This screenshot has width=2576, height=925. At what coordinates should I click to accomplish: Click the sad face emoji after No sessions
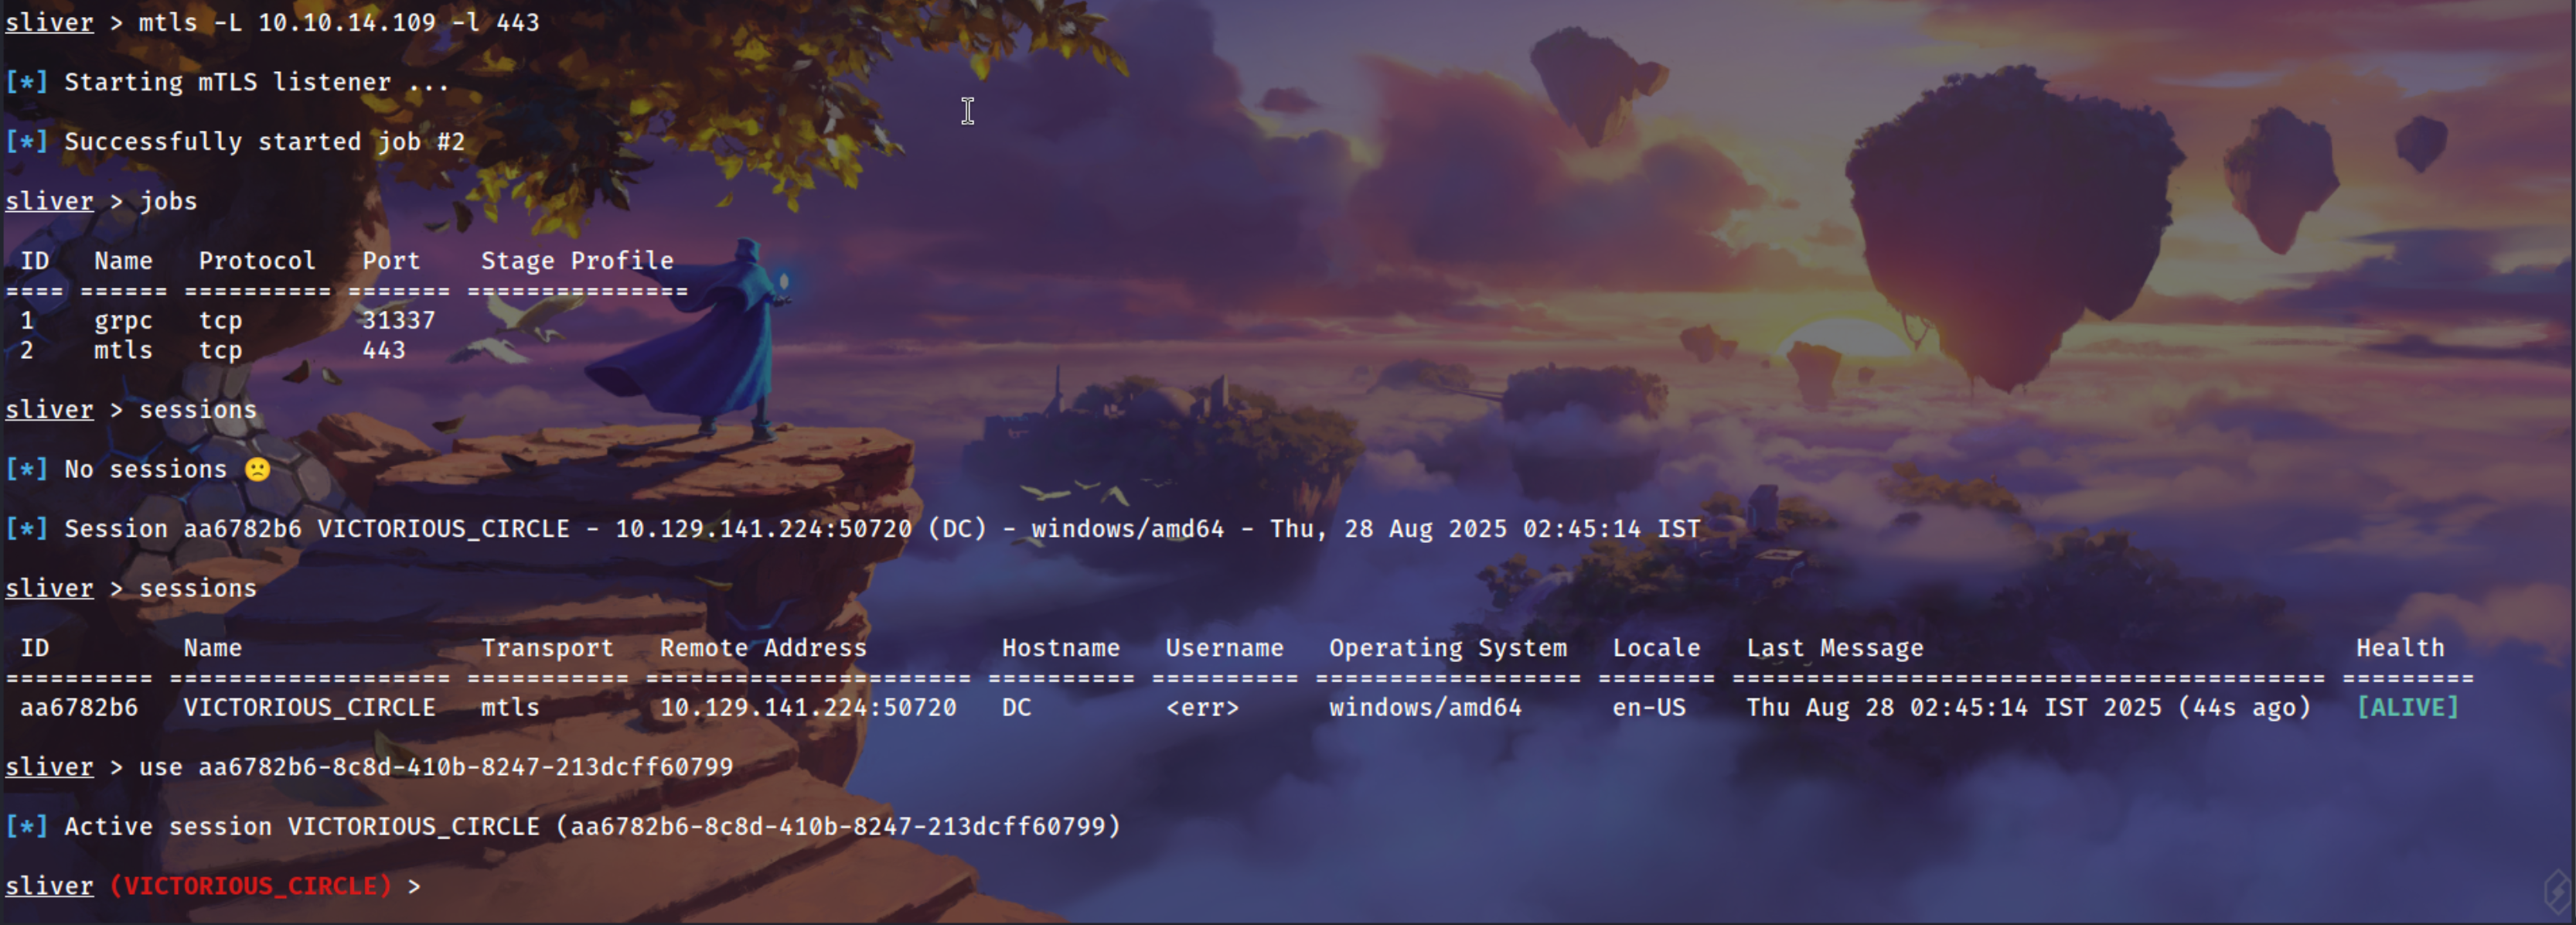tap(257, 469)
